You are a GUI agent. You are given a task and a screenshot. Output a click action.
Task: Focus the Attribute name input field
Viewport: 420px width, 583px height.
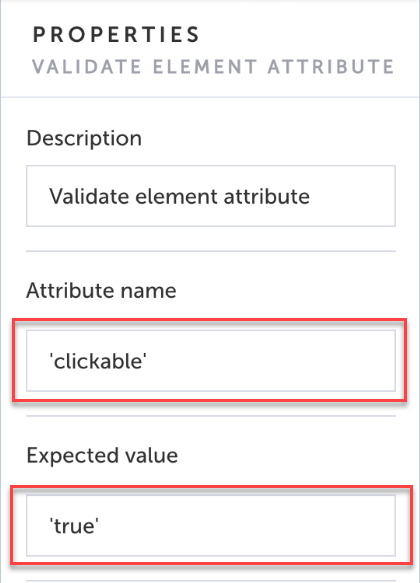(x=211, y=361)
